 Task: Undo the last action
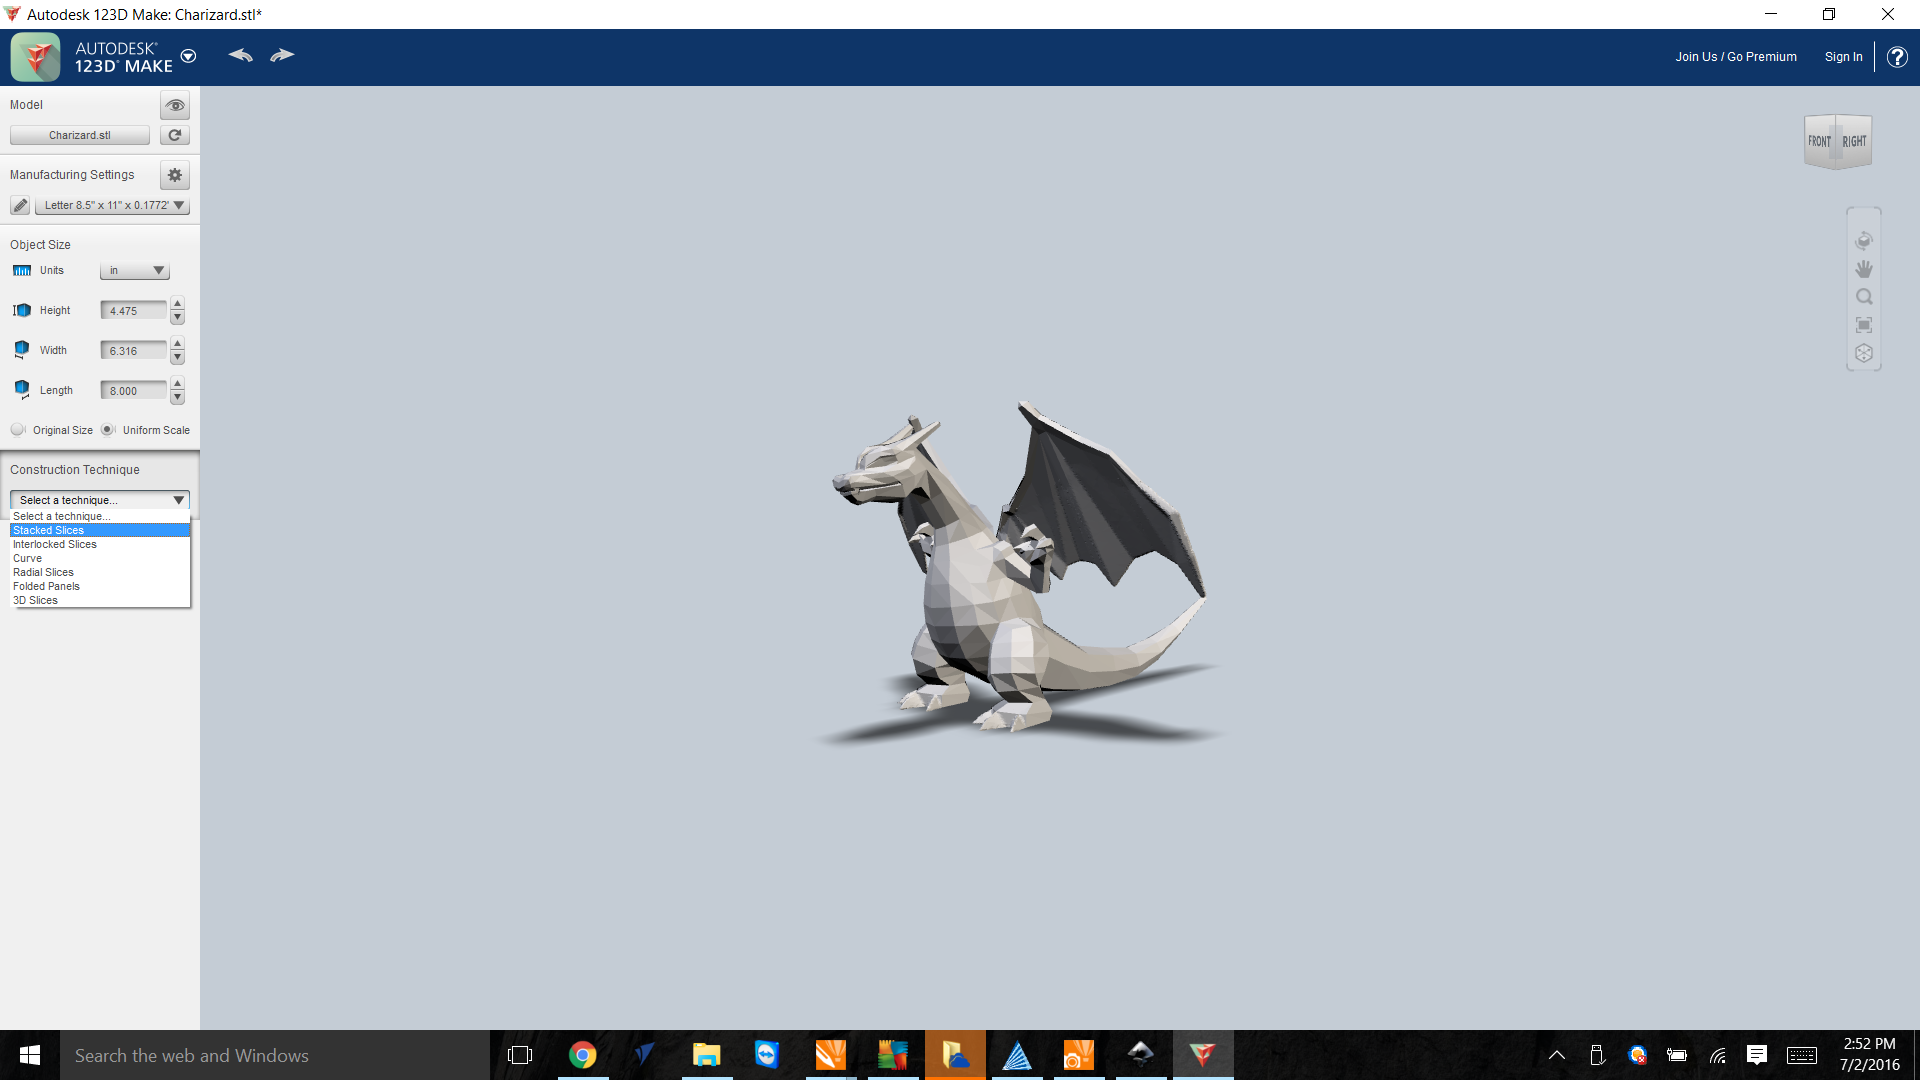(240, 55)
